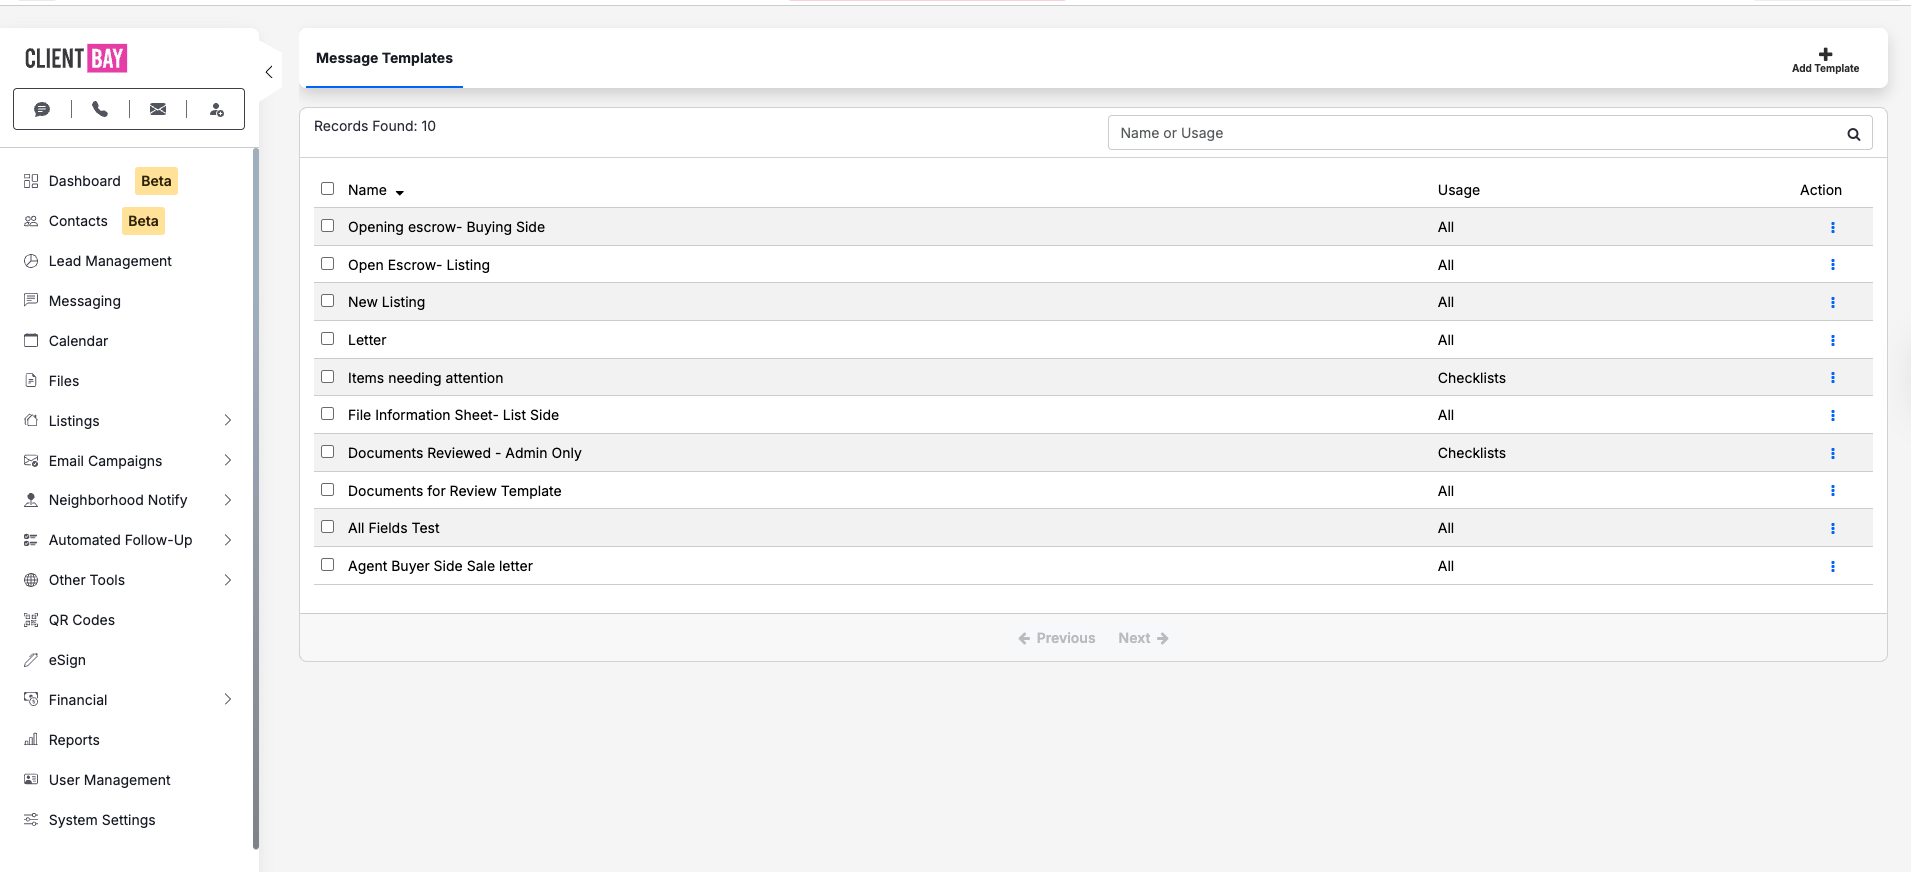Collapse the sidebar with the chevron arrow
Screen dimensions: 1911x872
coord(269,72)
